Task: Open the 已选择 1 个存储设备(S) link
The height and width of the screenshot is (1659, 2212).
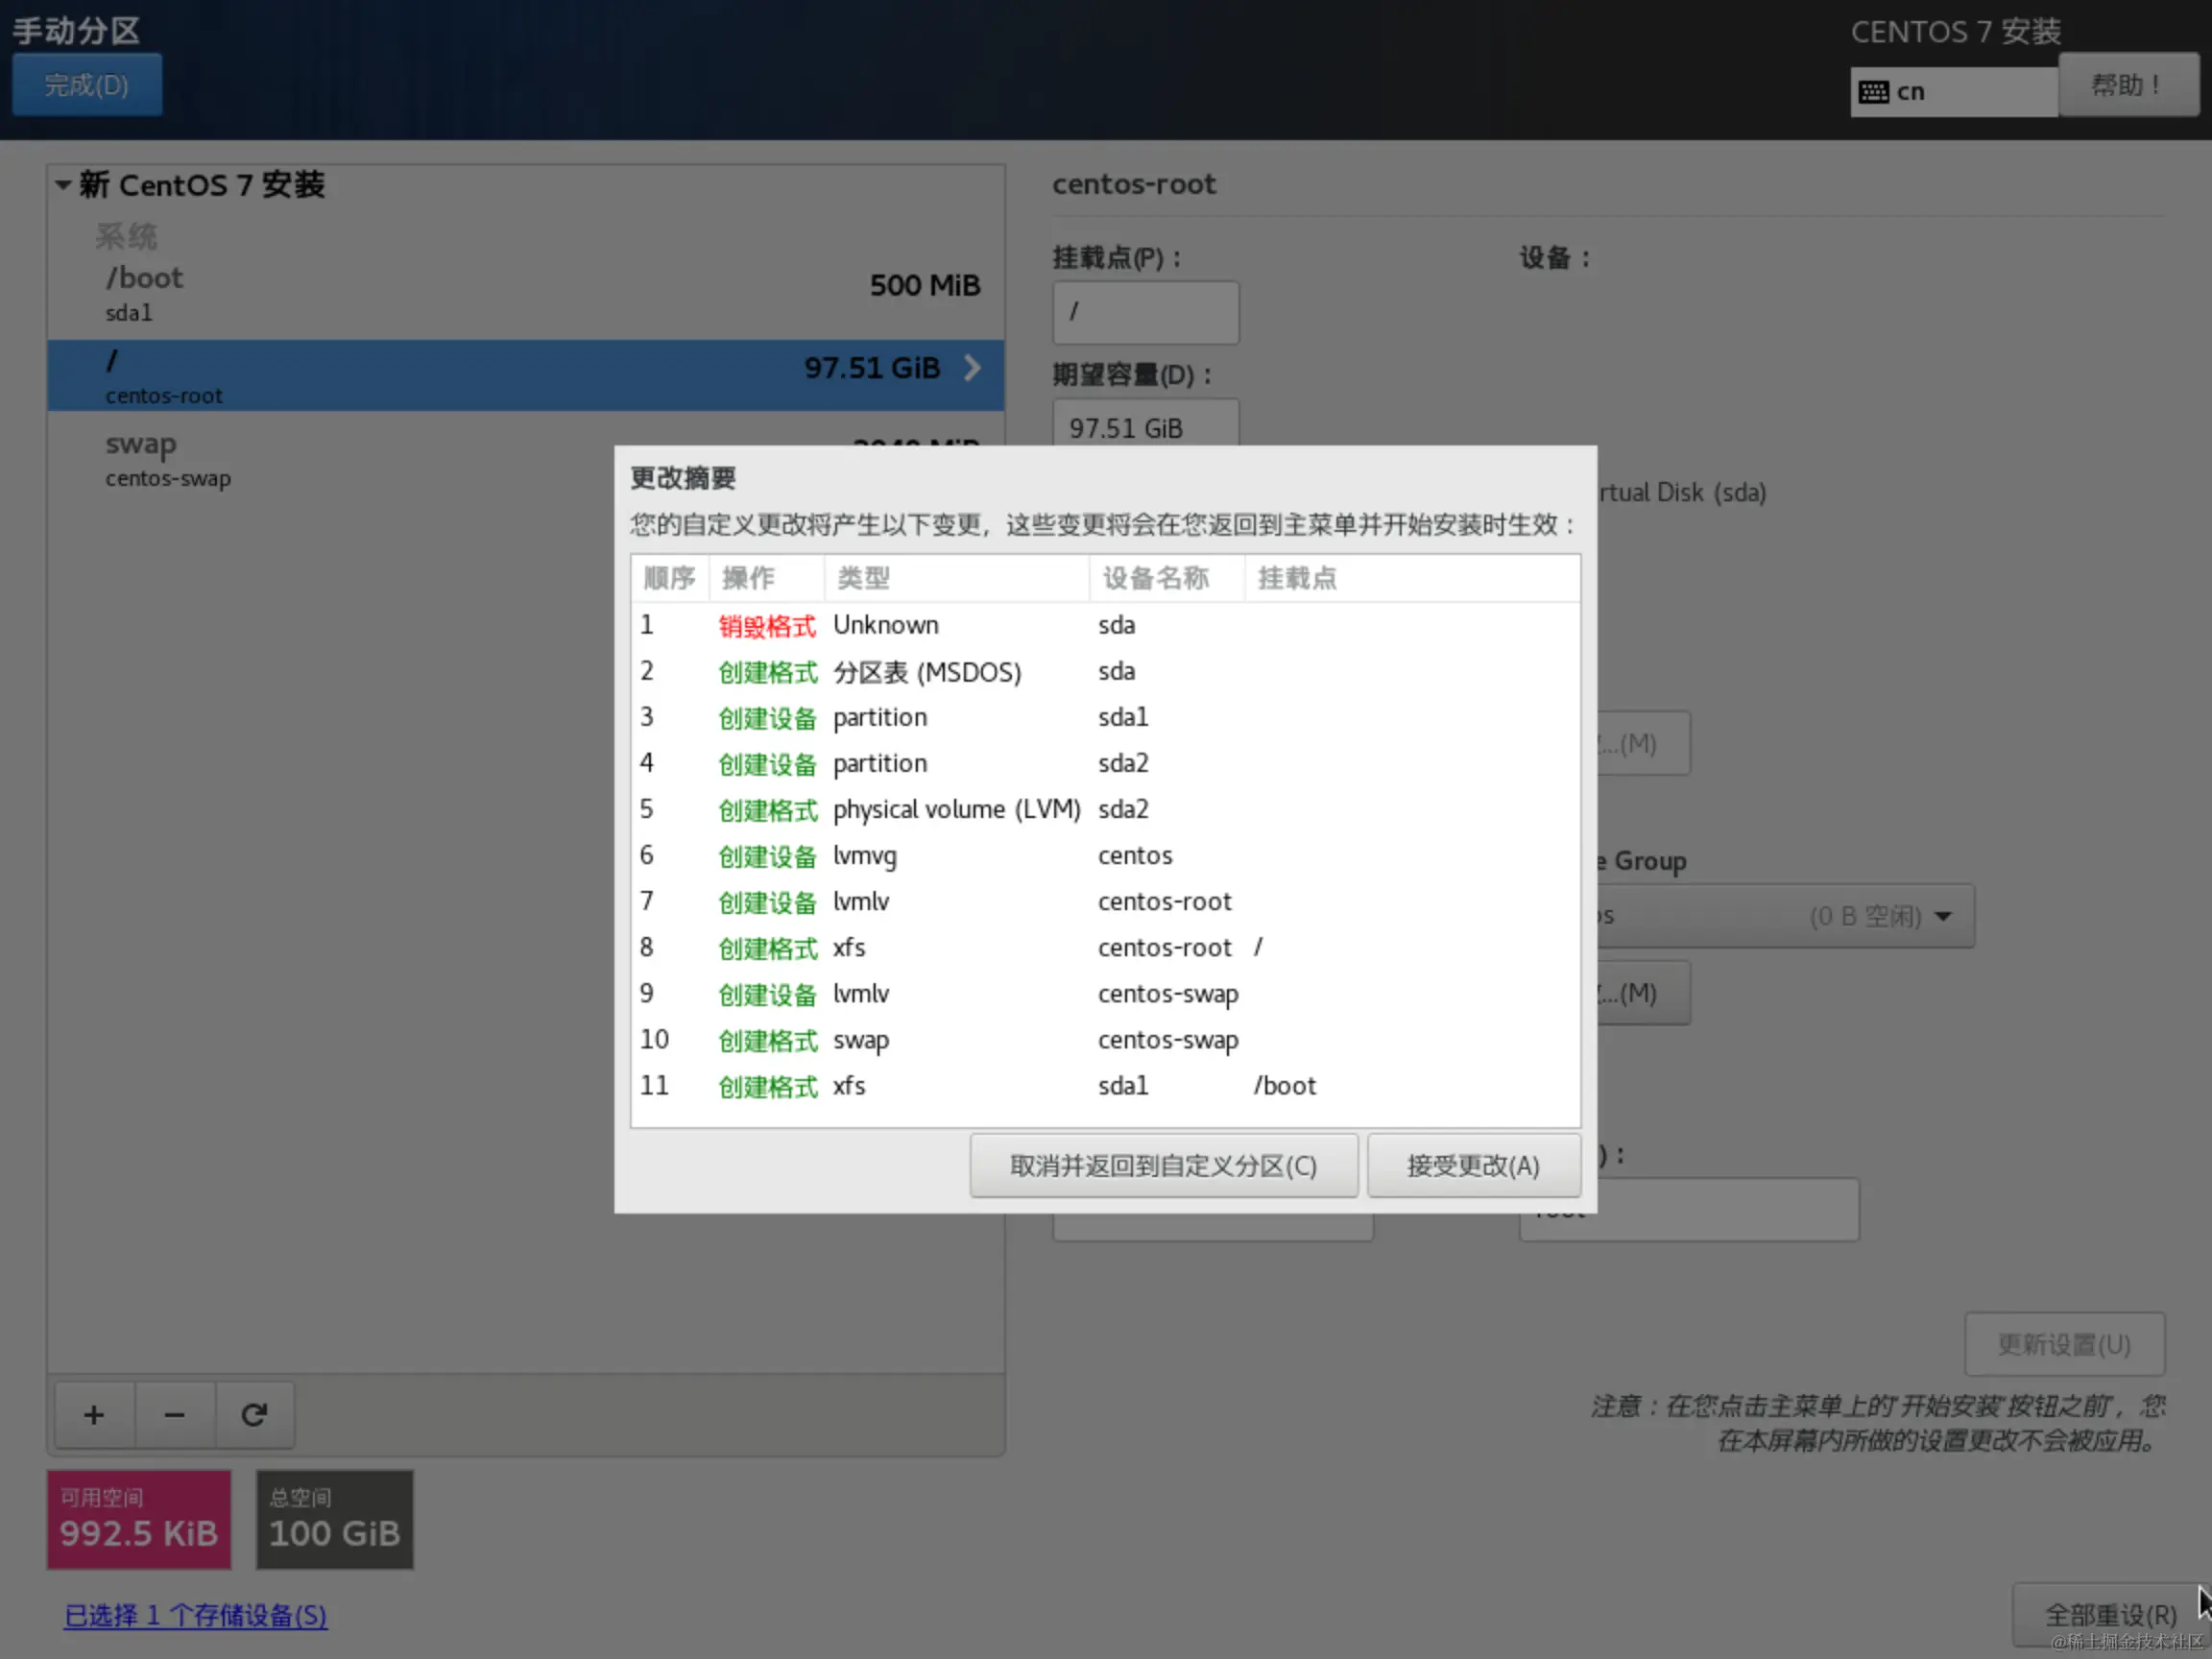Action: [194, 1614]
